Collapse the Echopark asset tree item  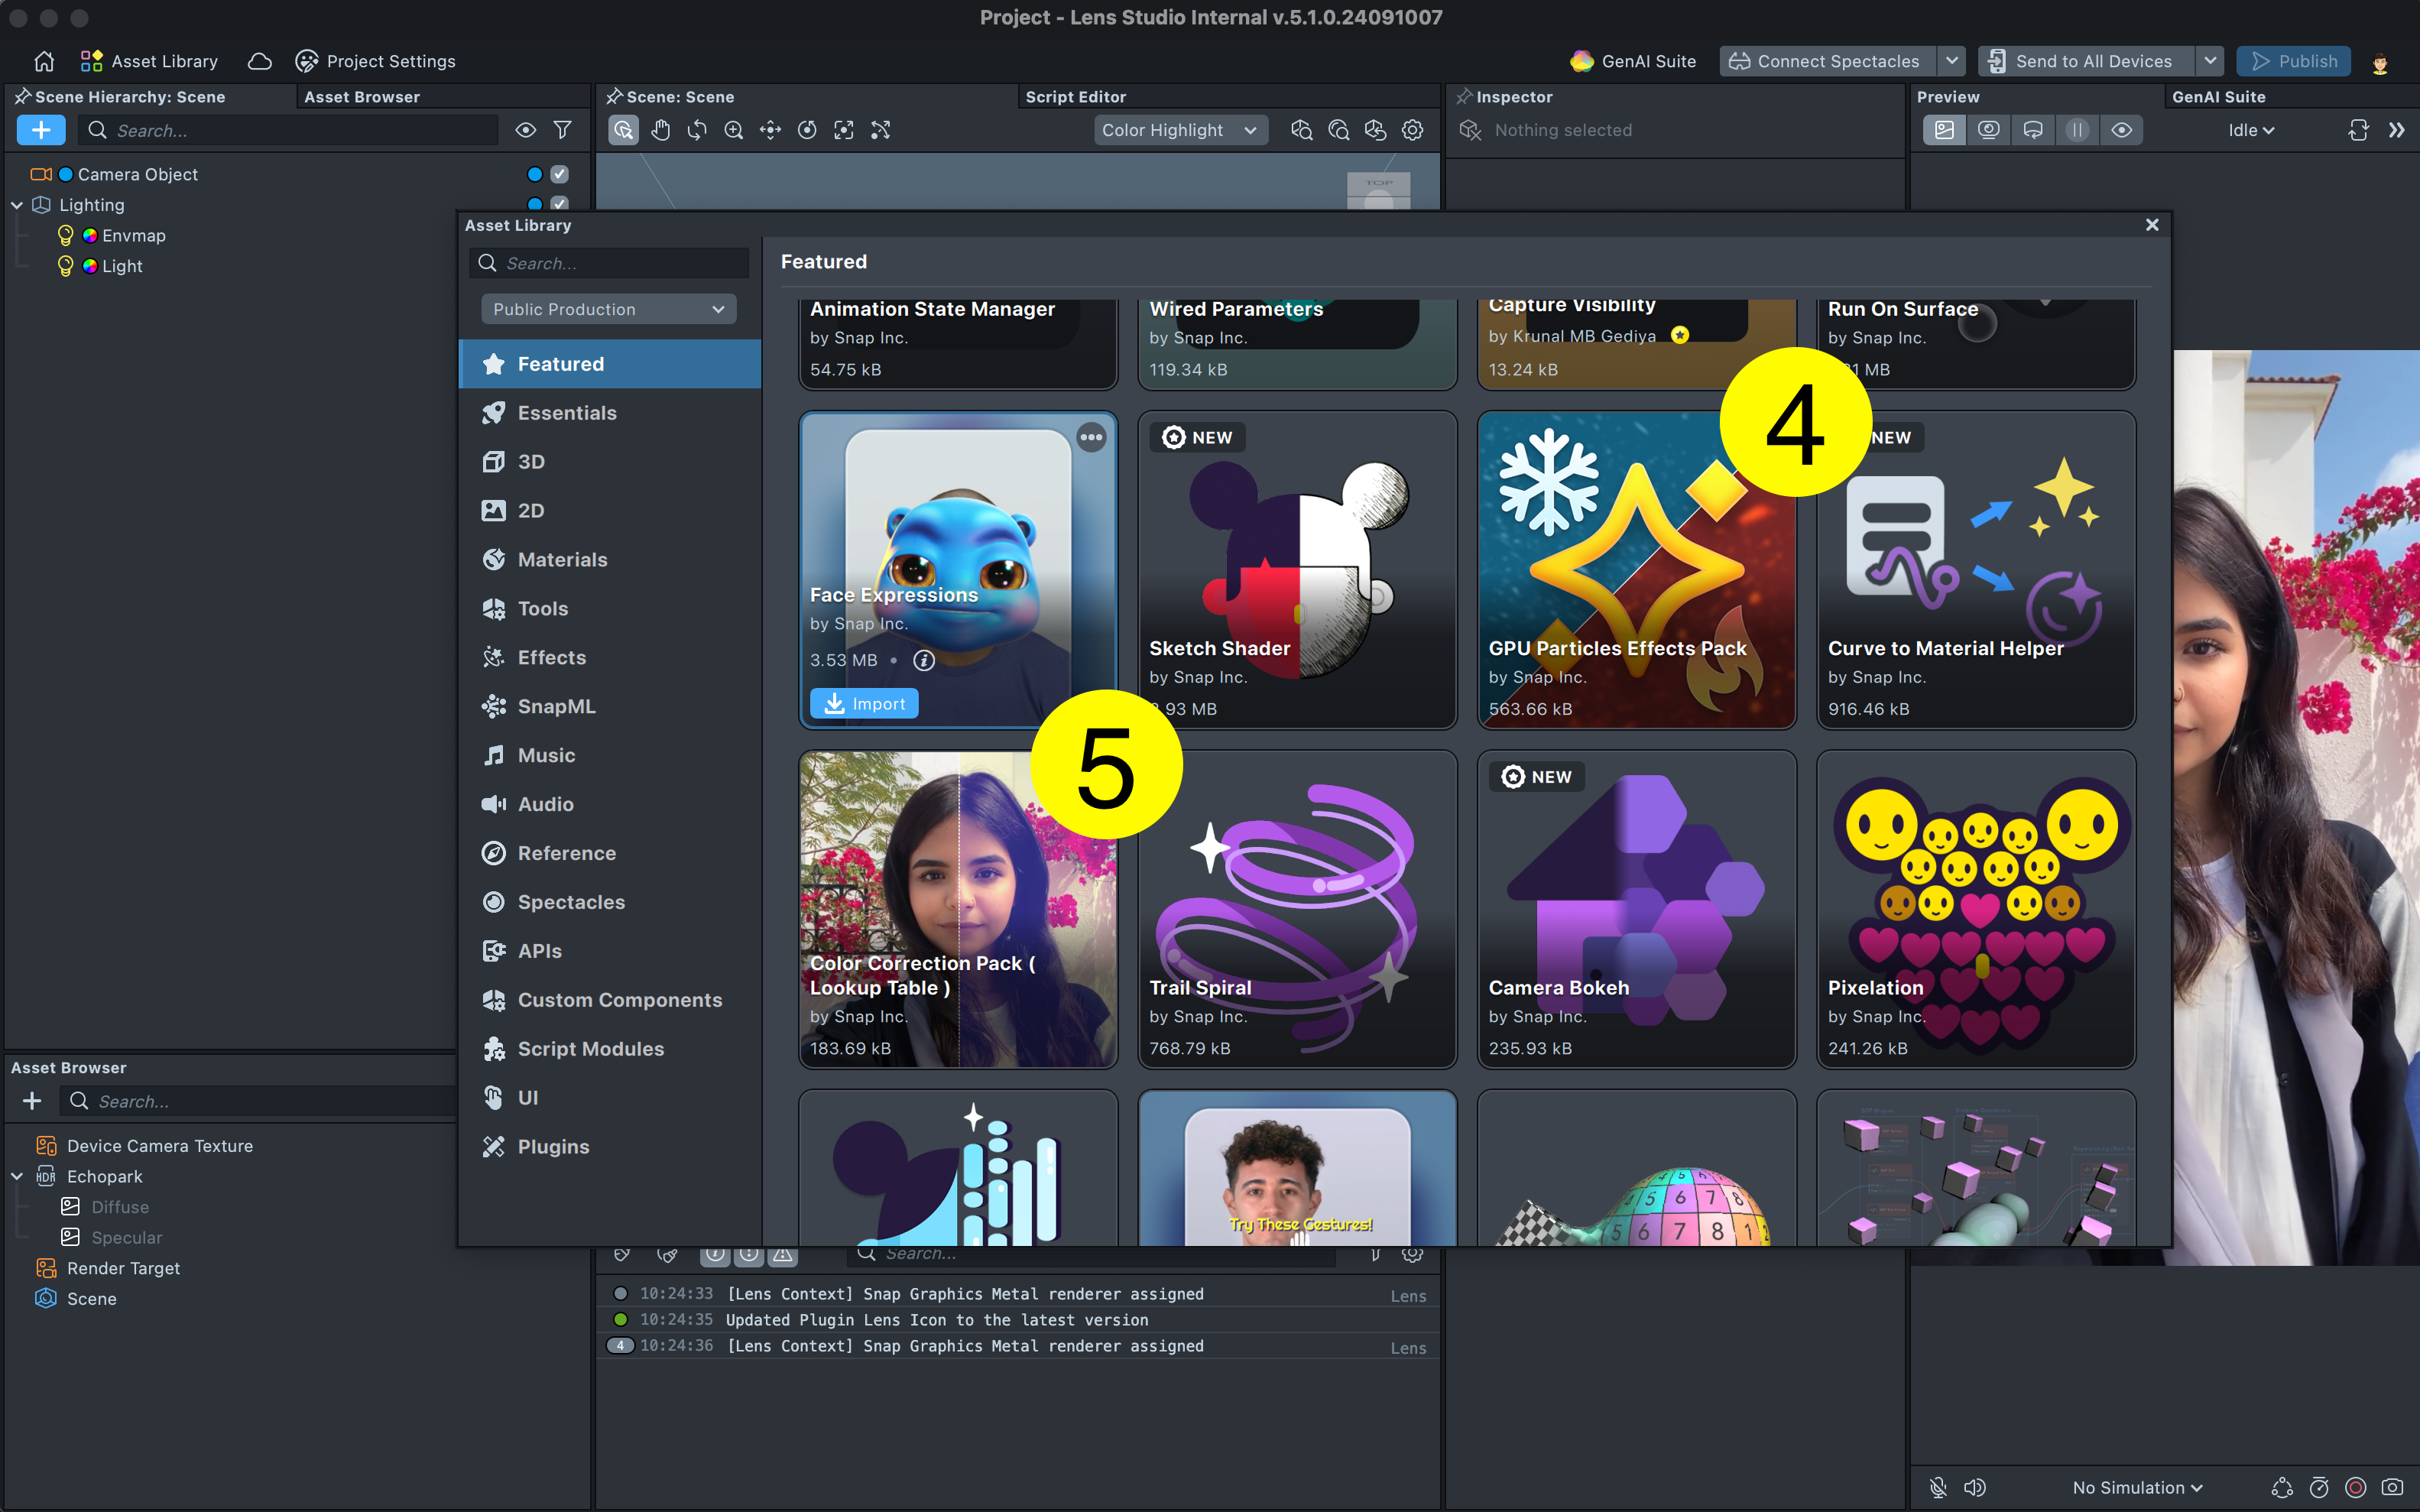17,1176
